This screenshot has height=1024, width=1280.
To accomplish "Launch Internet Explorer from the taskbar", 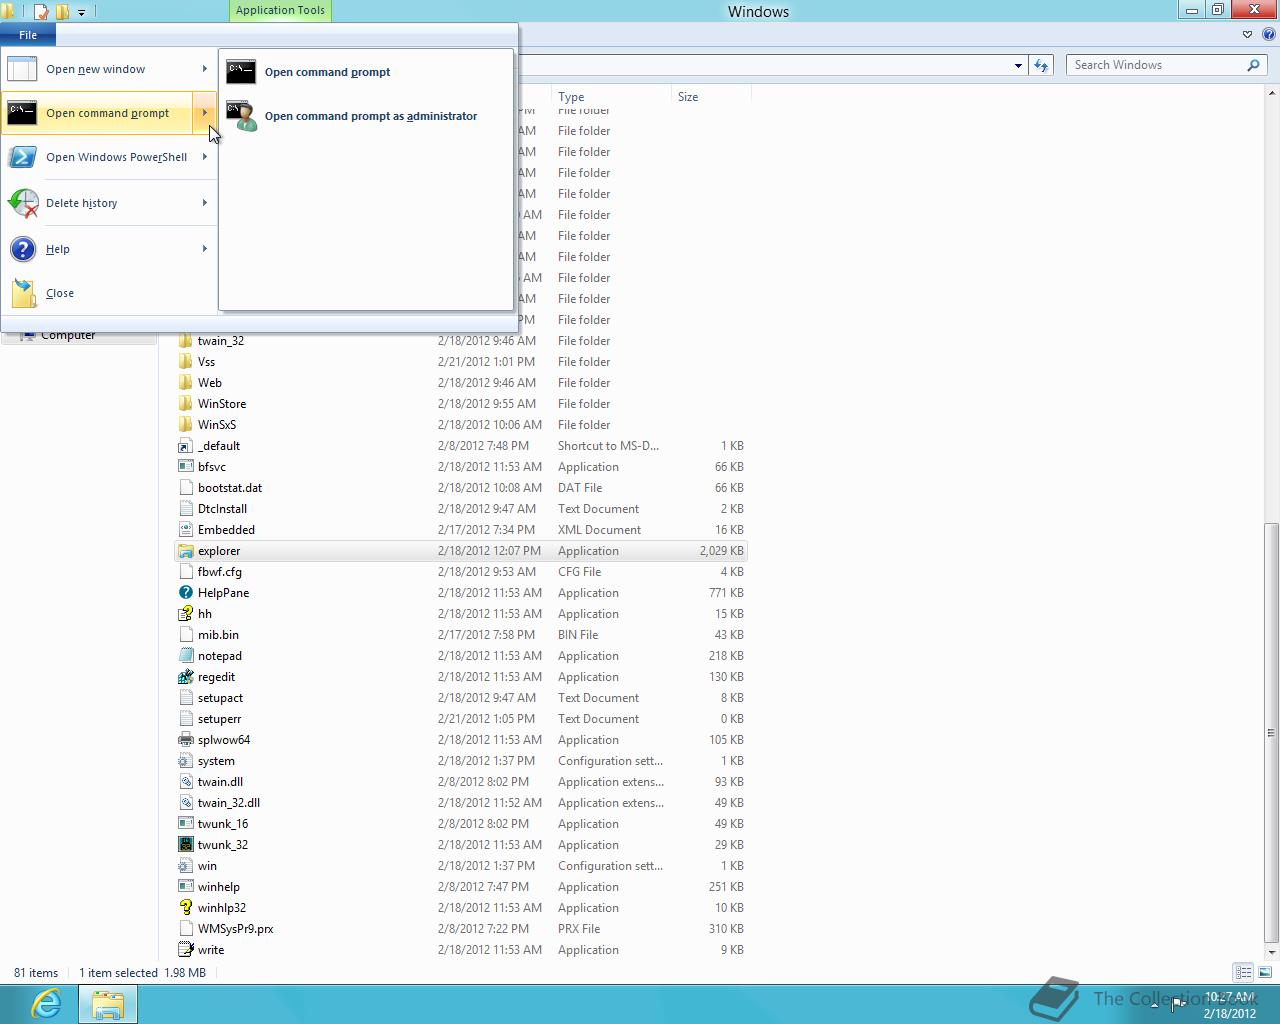I will (46, 1004).
